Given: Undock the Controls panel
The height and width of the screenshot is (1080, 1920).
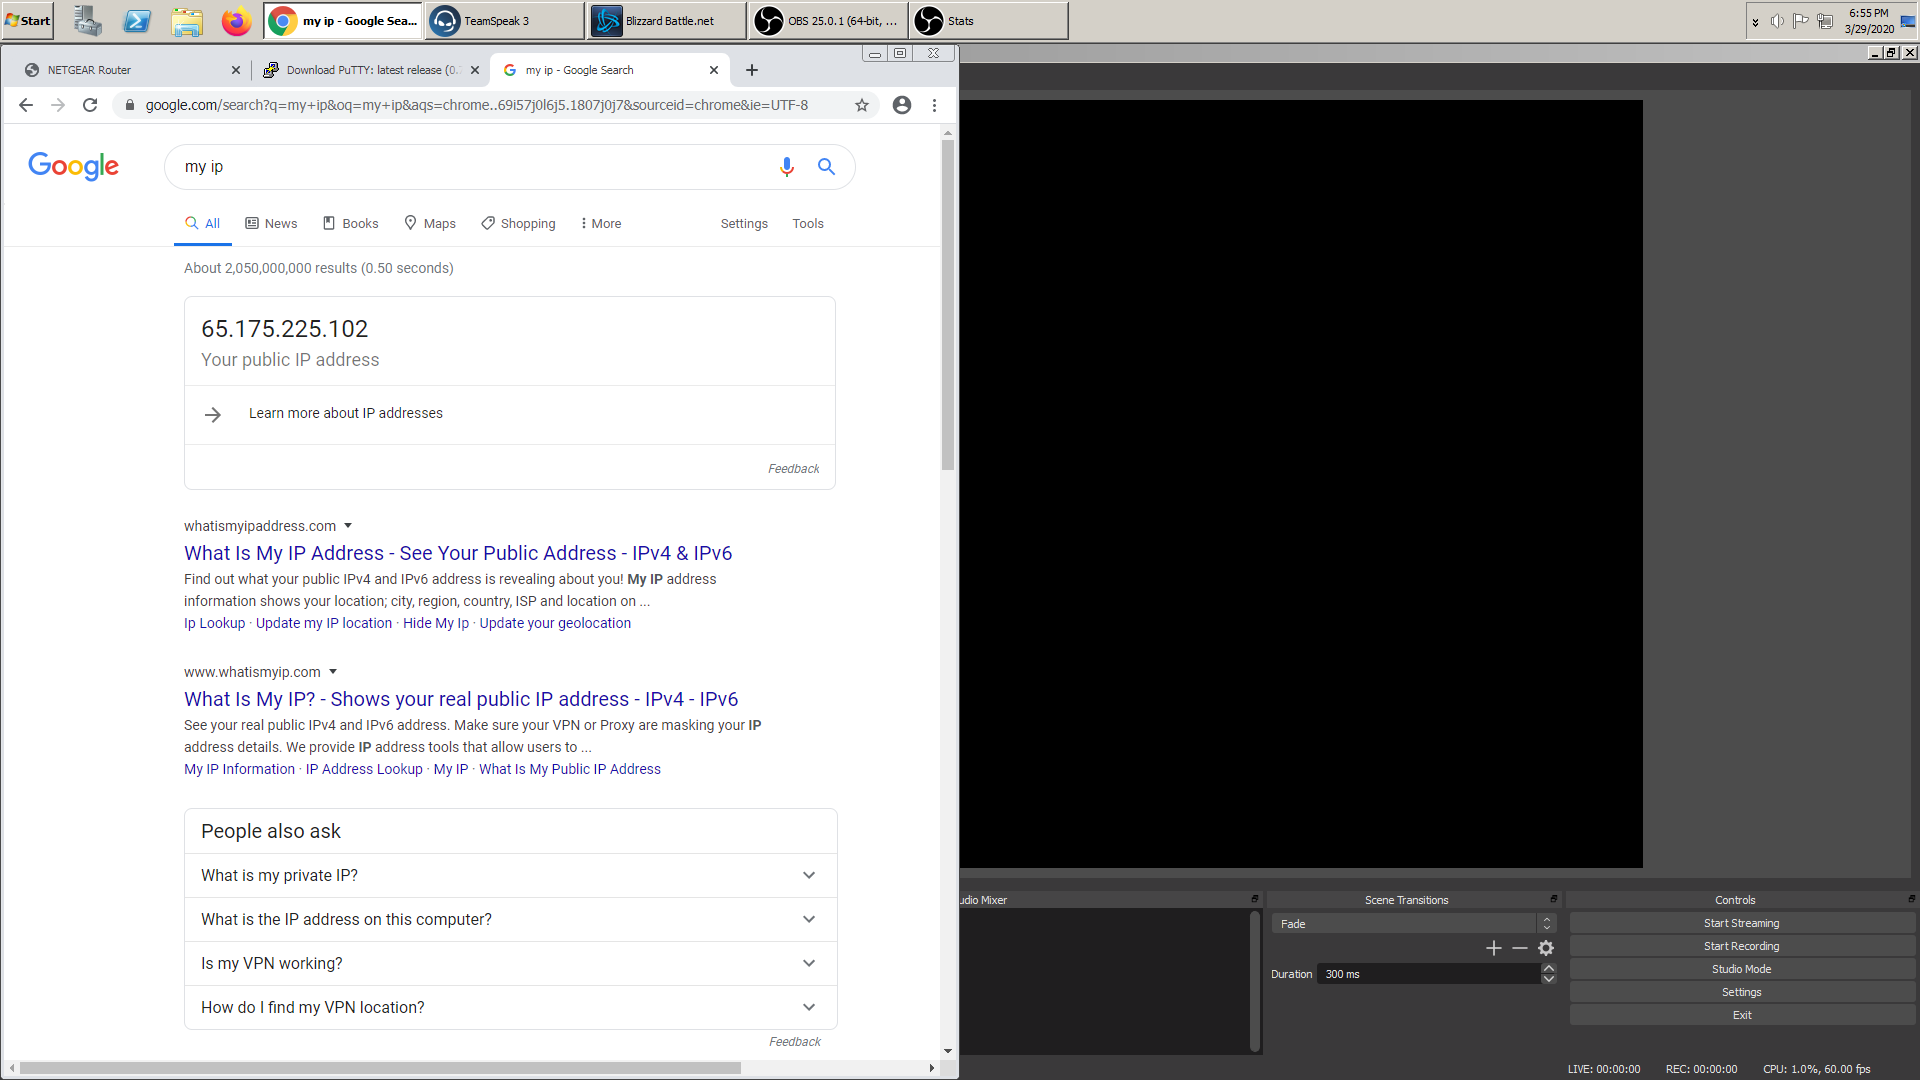Looking at the screenshot, I should coord(1911,899).
